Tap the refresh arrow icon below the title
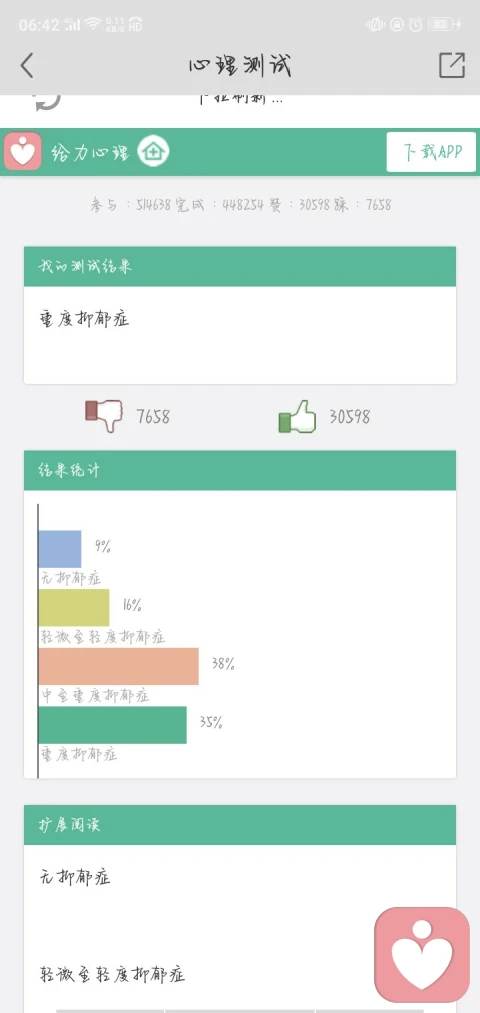Screen dimensions: 480x1013 point(47,99)
